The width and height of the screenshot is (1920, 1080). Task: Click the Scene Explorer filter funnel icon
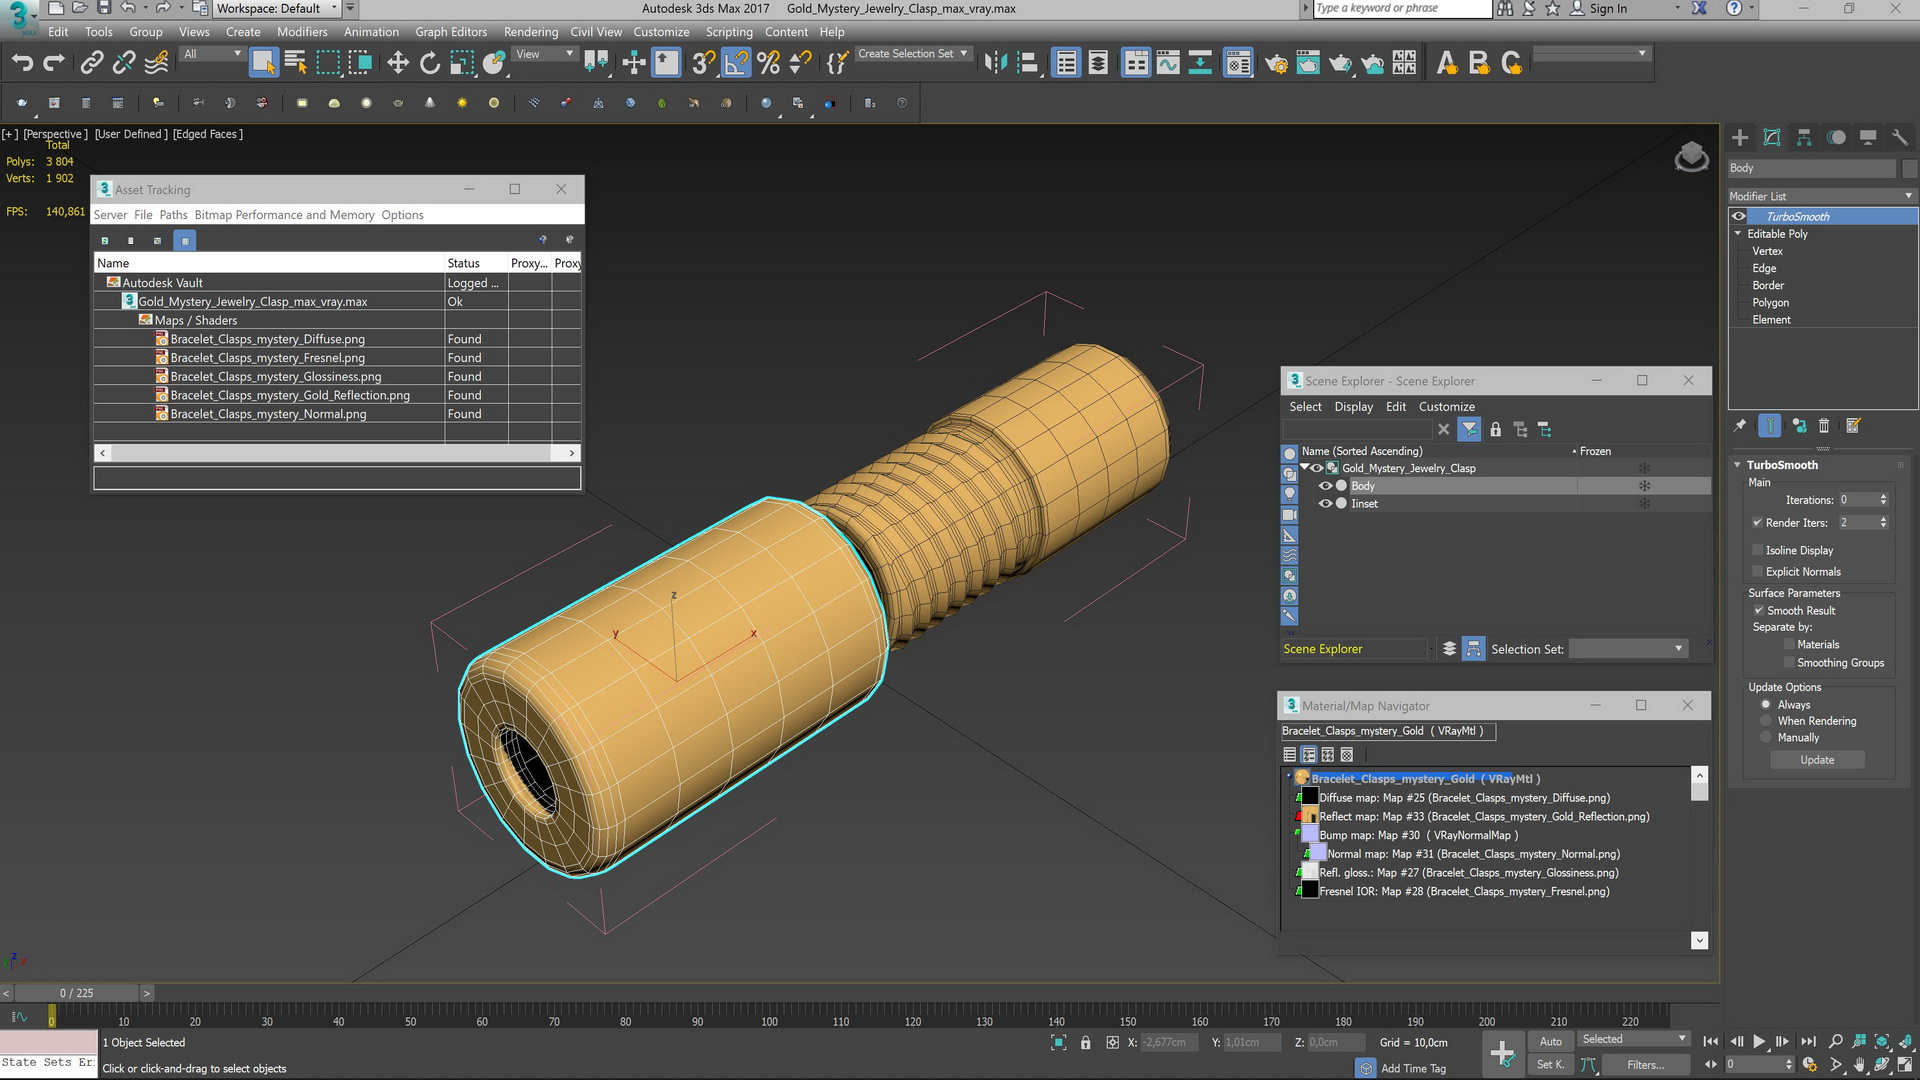(1469, 429)
